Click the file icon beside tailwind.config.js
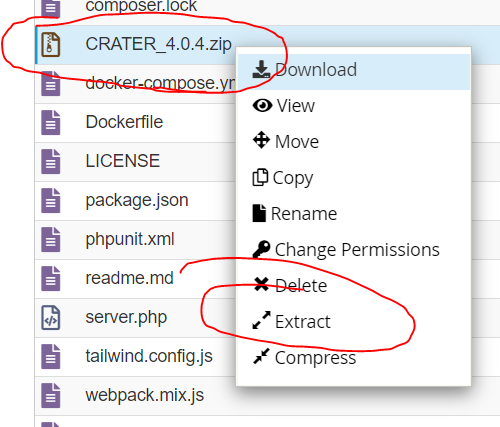The width and height of the screenshot is (500, 427). tap(51, 356)
